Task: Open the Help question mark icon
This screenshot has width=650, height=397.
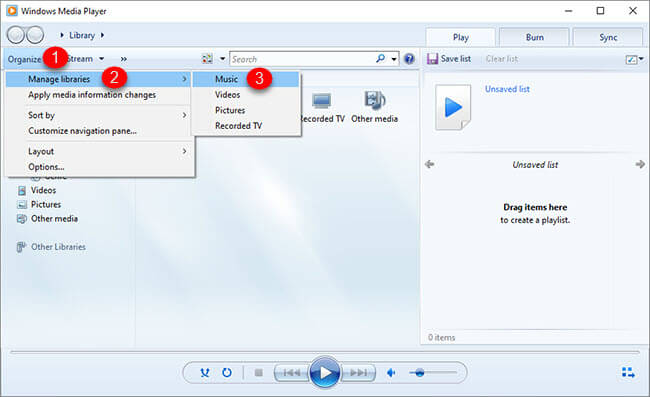Action: [410, 59]
